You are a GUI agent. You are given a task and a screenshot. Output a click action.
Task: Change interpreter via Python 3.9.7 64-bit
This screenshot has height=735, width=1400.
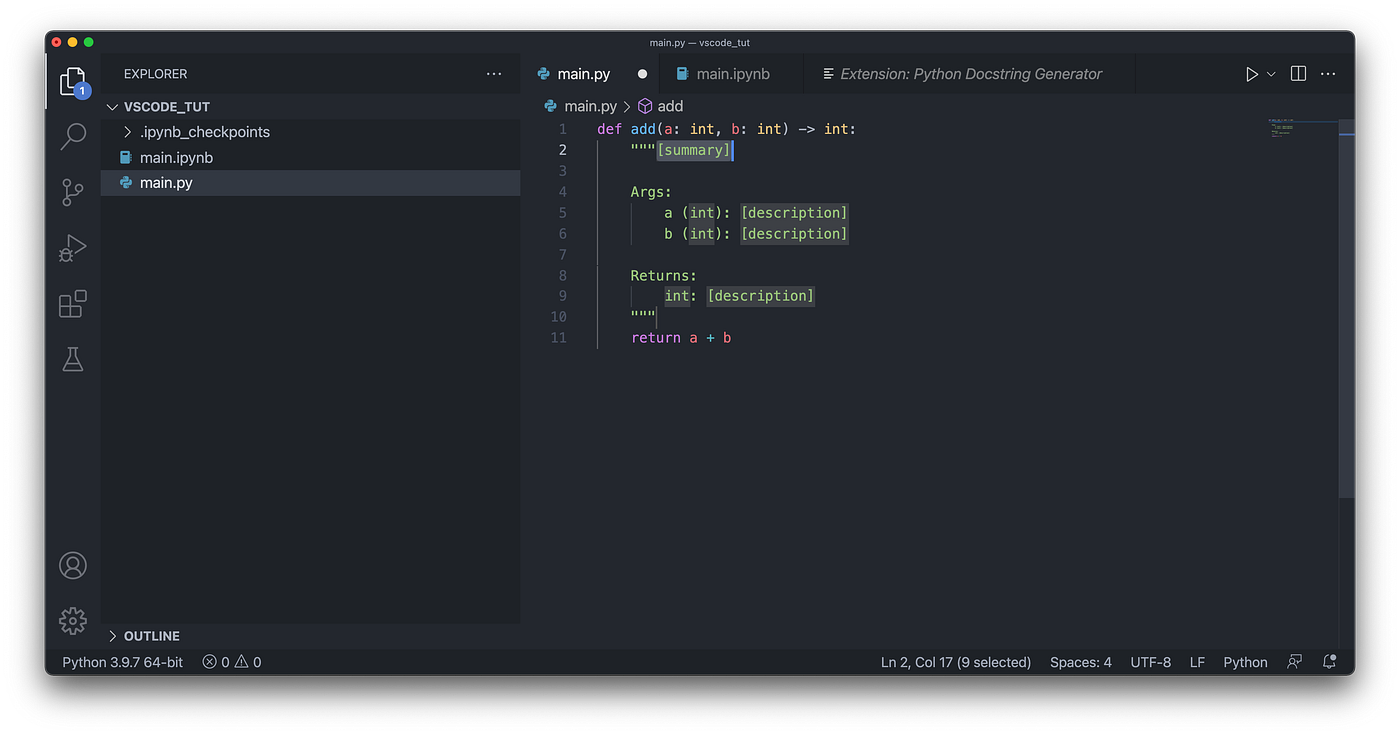tap(121, 661)
